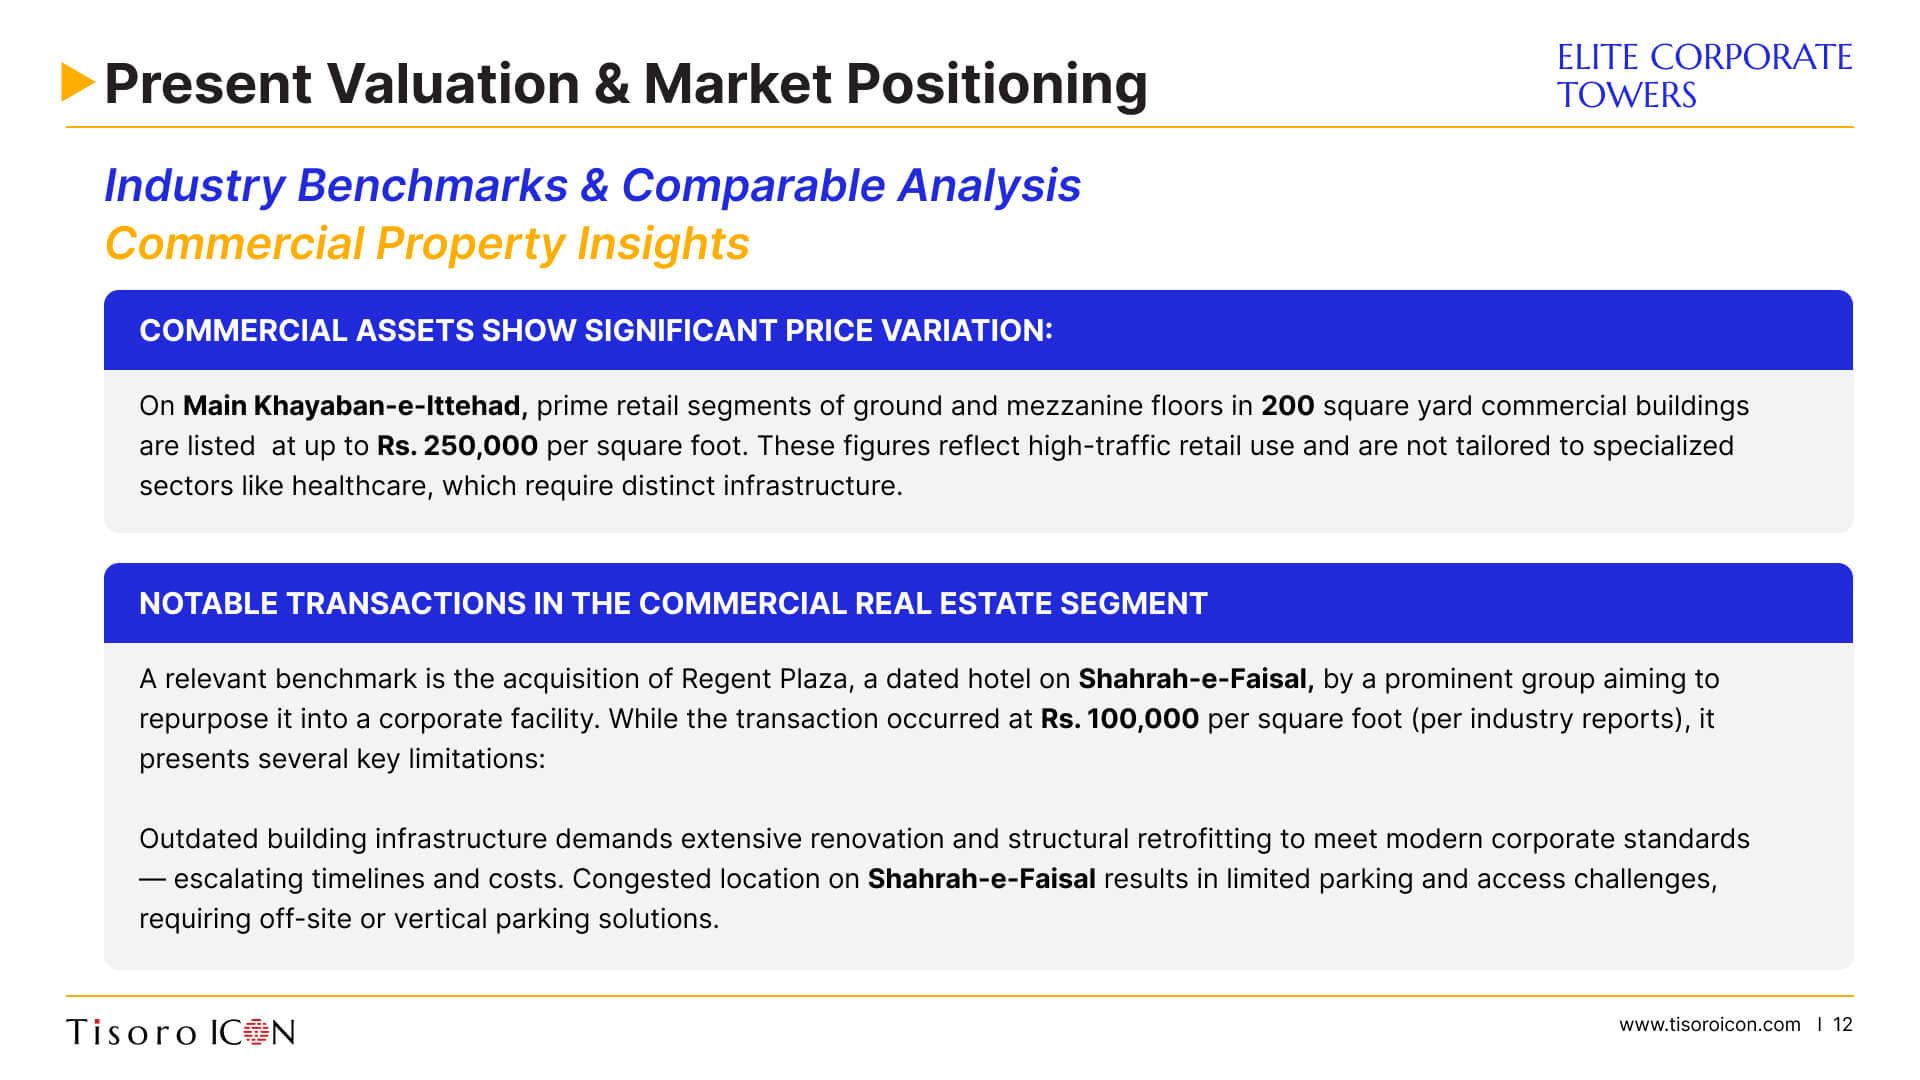Click the Notable Transactions blue header bar
The height and width of the screenshot is (1080, 1920).
pyautogui.click(x=978, y=603)
